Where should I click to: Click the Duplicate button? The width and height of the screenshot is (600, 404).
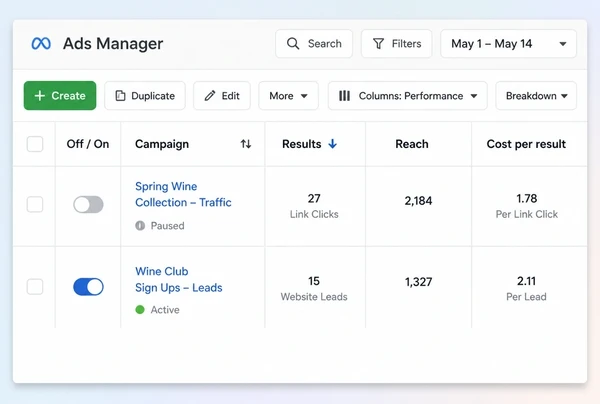pos(145,96)
